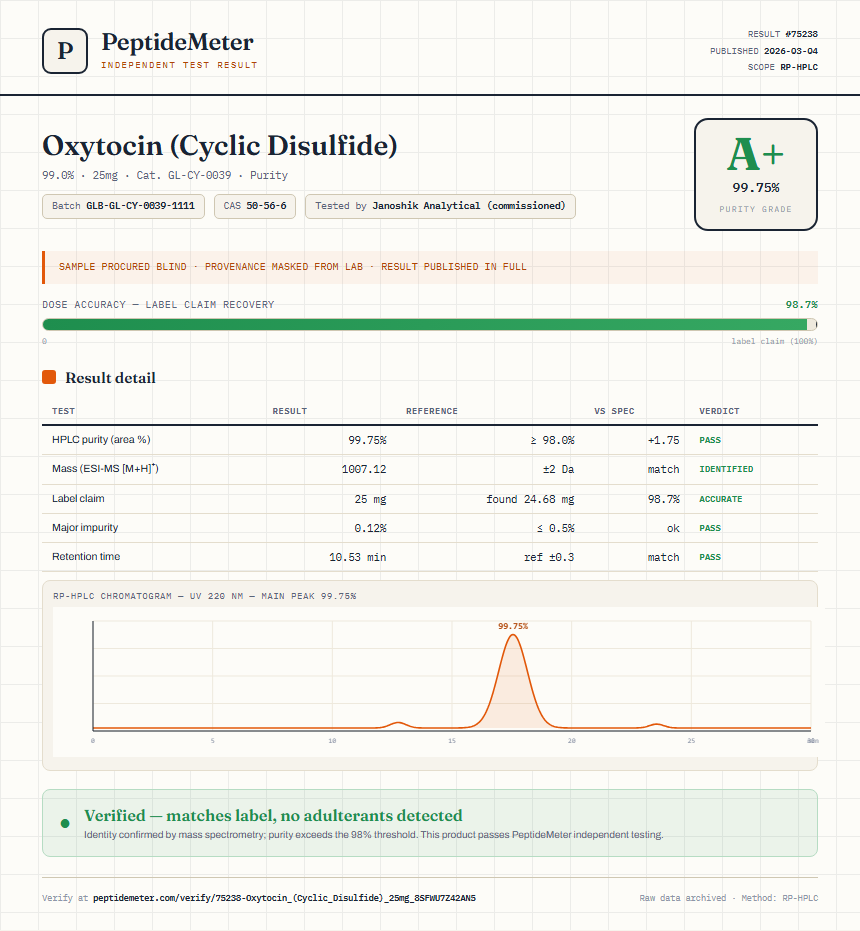860x931 pixels.
Task: Click the A+ purity grade badge
Action: coord(755,175)
